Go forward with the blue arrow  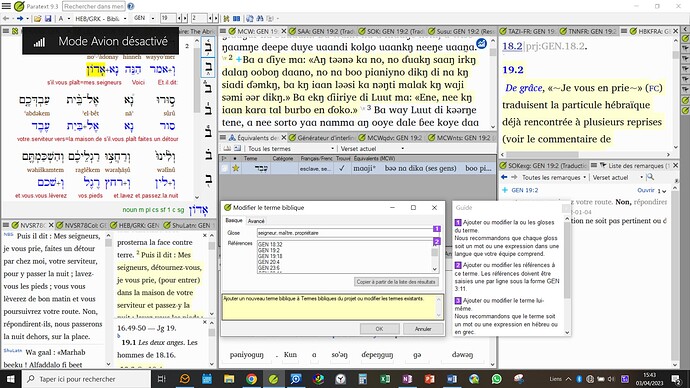coord(20,18)
